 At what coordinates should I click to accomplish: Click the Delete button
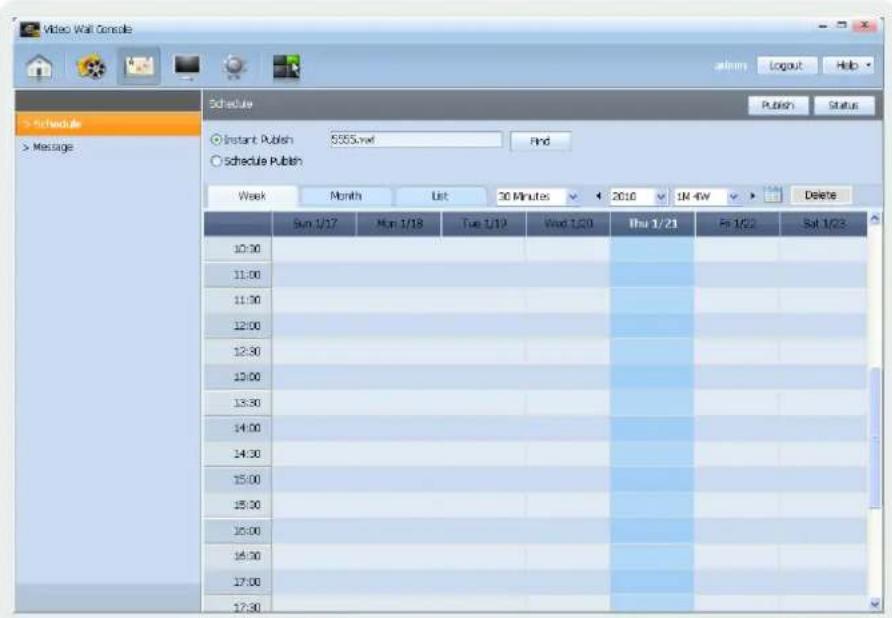tap(821, 195)
